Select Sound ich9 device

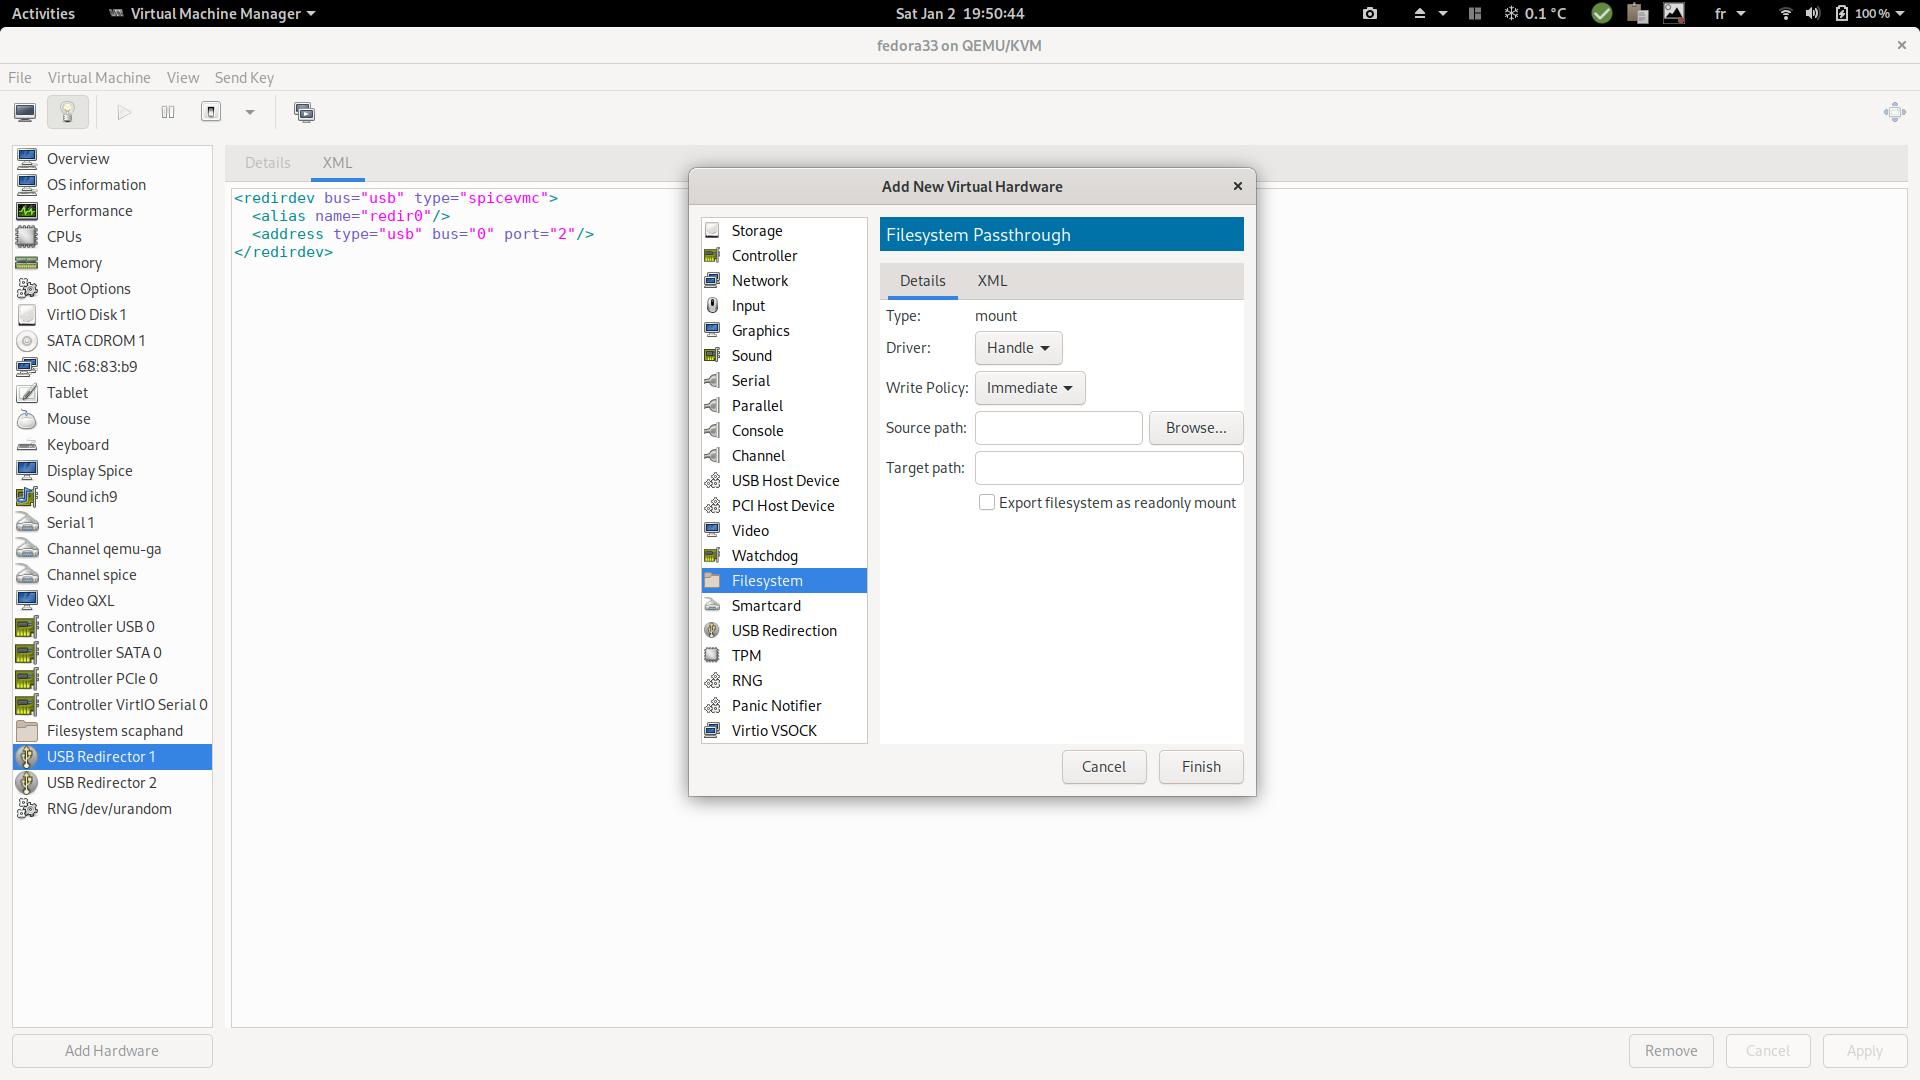click(112, 496)
